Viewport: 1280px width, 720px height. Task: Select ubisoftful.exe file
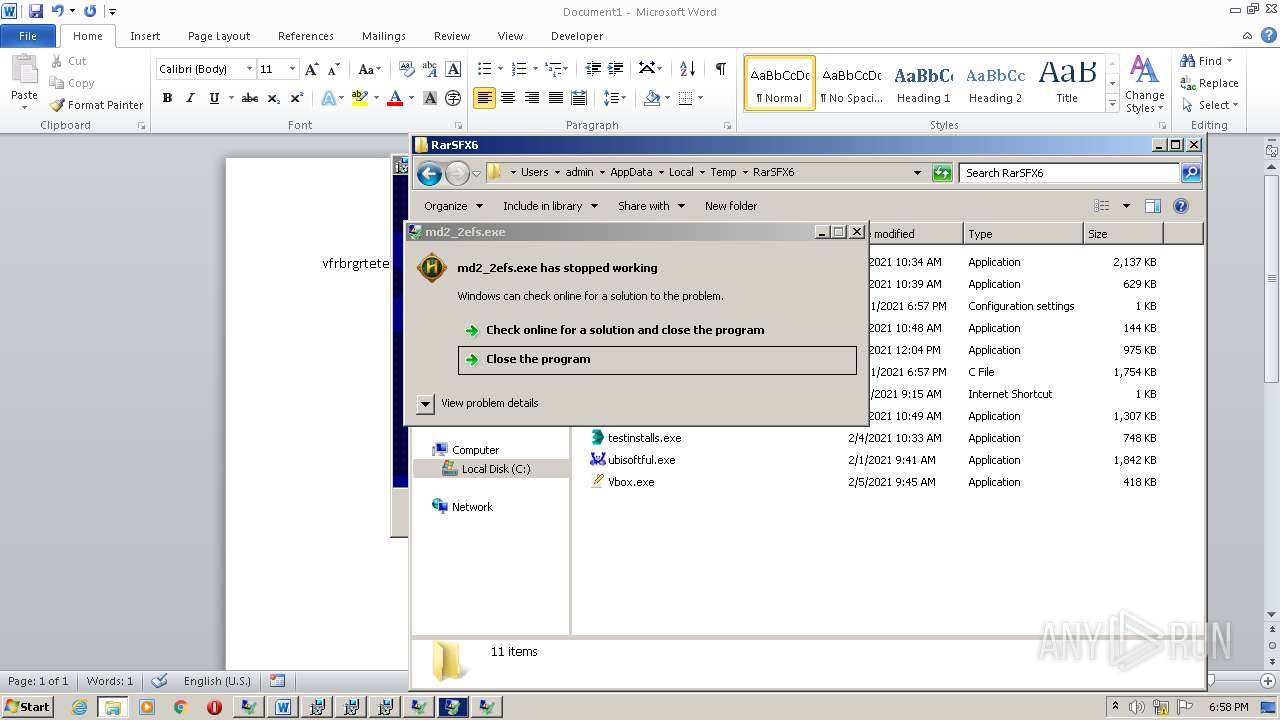(x=641, y=461)
